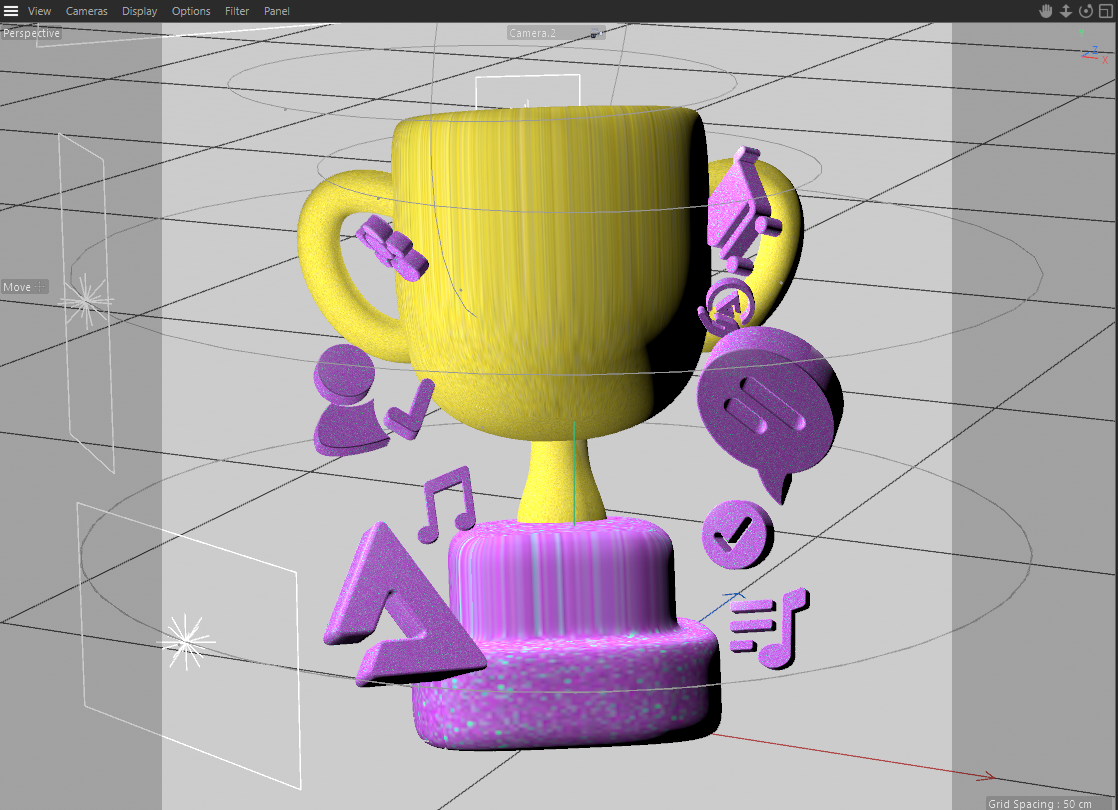Open the viewport hamburger menu

point(11,11)
